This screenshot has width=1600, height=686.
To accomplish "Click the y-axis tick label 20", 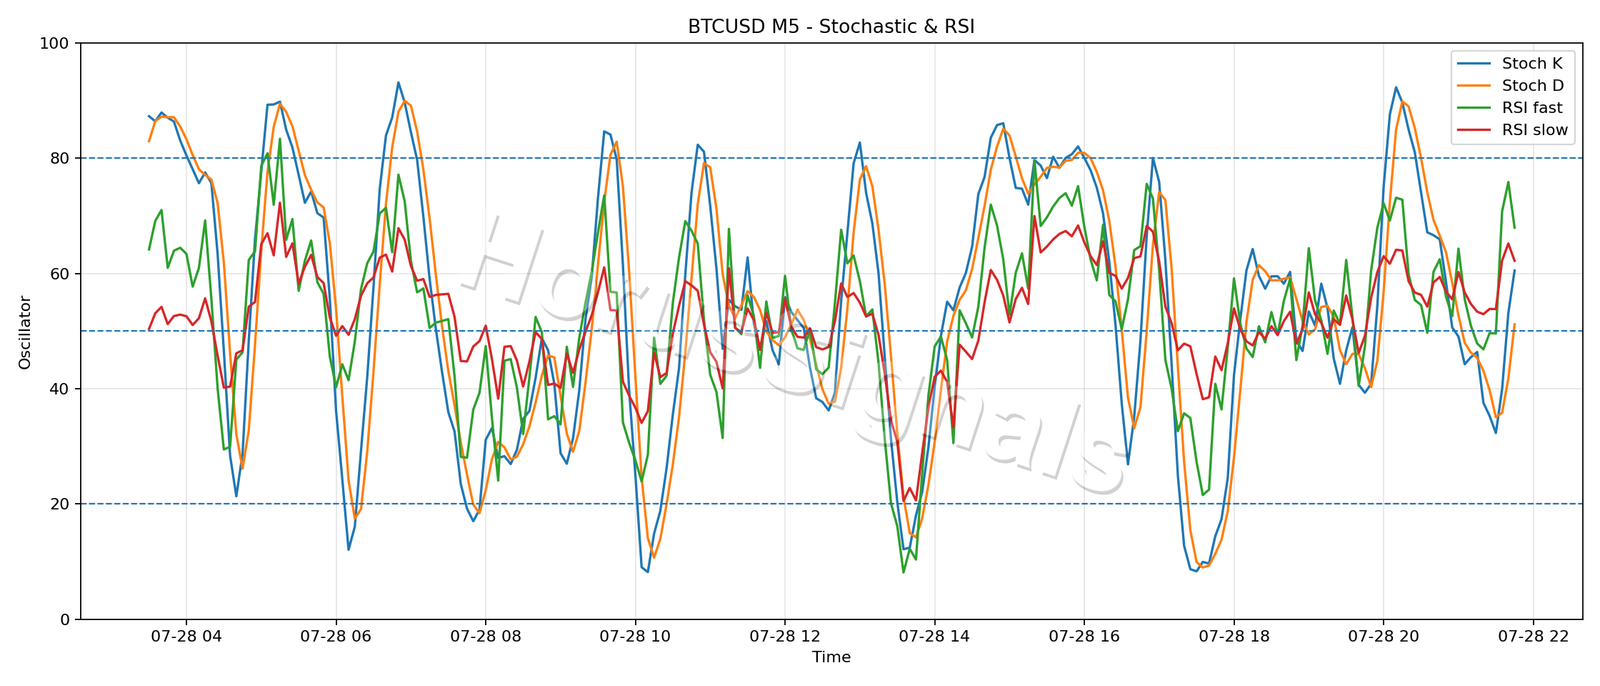I will pyautogui.click(x=59, y=504).
